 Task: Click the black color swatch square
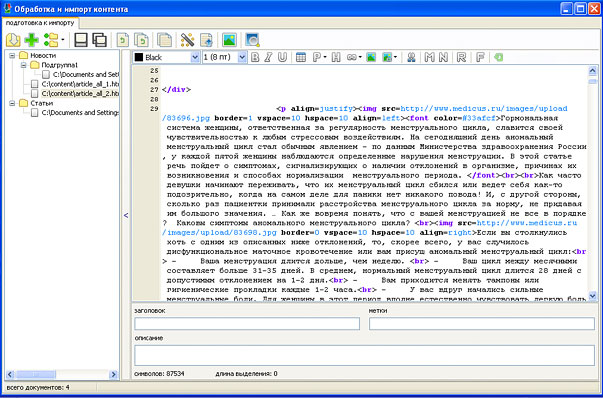(138, 57)
